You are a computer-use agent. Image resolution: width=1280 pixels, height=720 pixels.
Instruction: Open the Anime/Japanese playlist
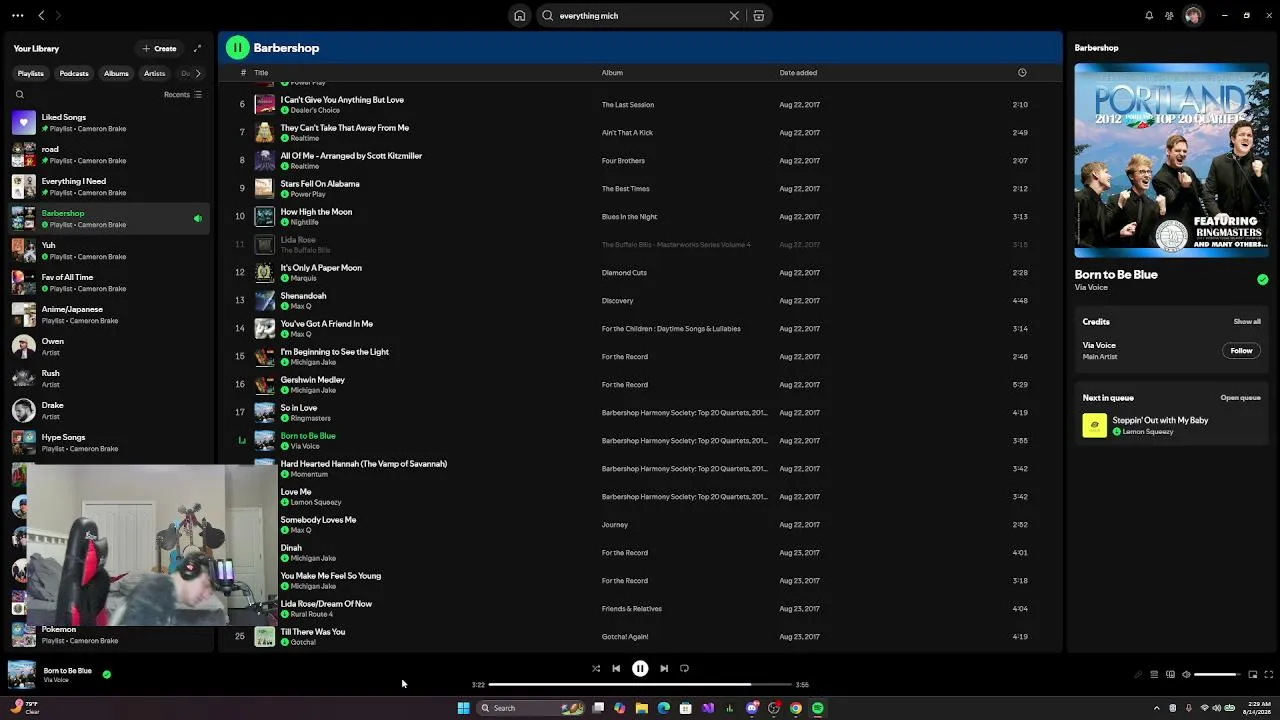coord(109,315)
